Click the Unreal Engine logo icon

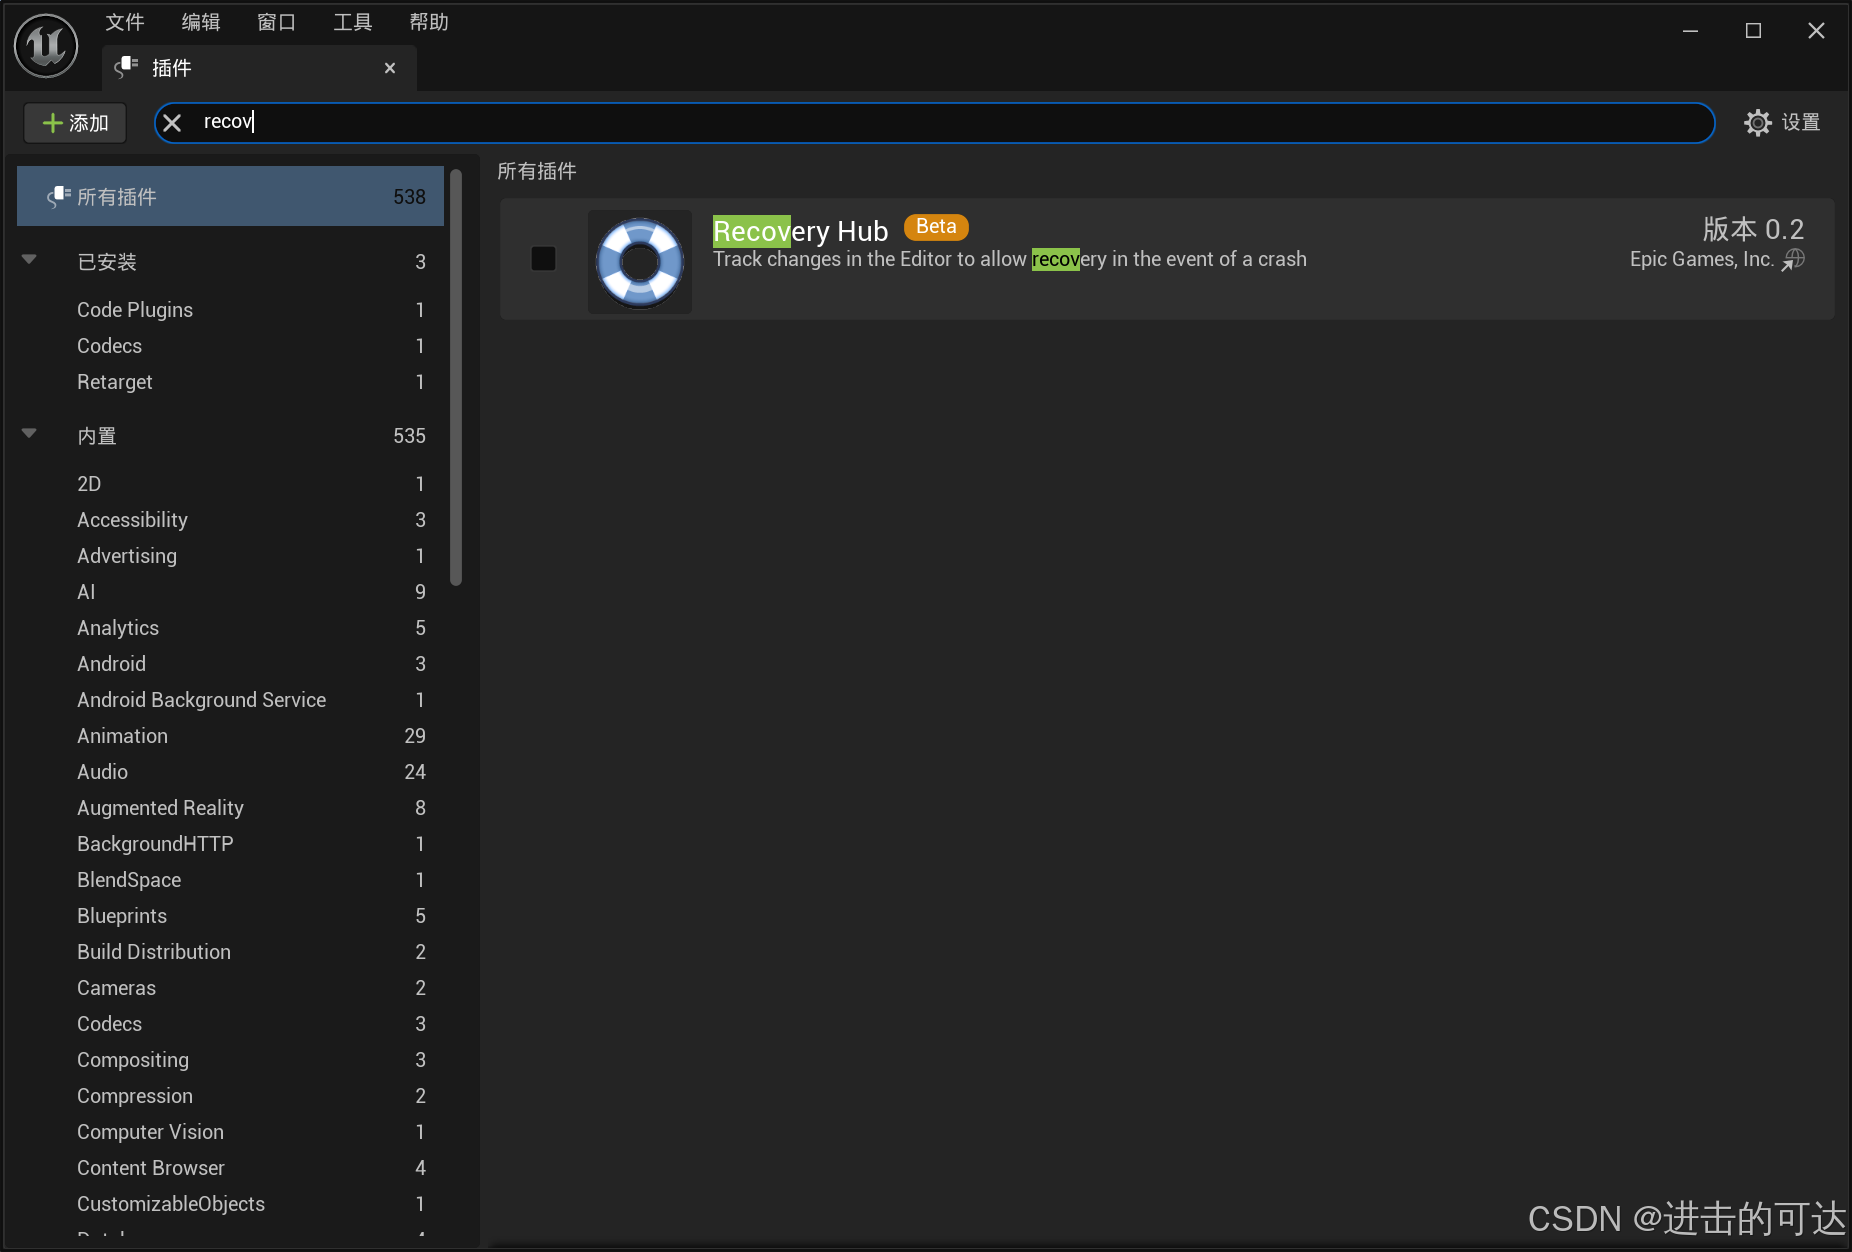46,46
